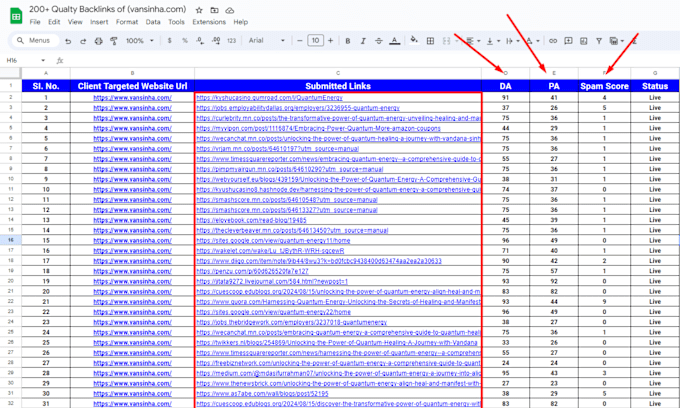Viewport: 680px width, 408px height.
Task: Increase the font size with plus button
Action: (x=331, y=41)
